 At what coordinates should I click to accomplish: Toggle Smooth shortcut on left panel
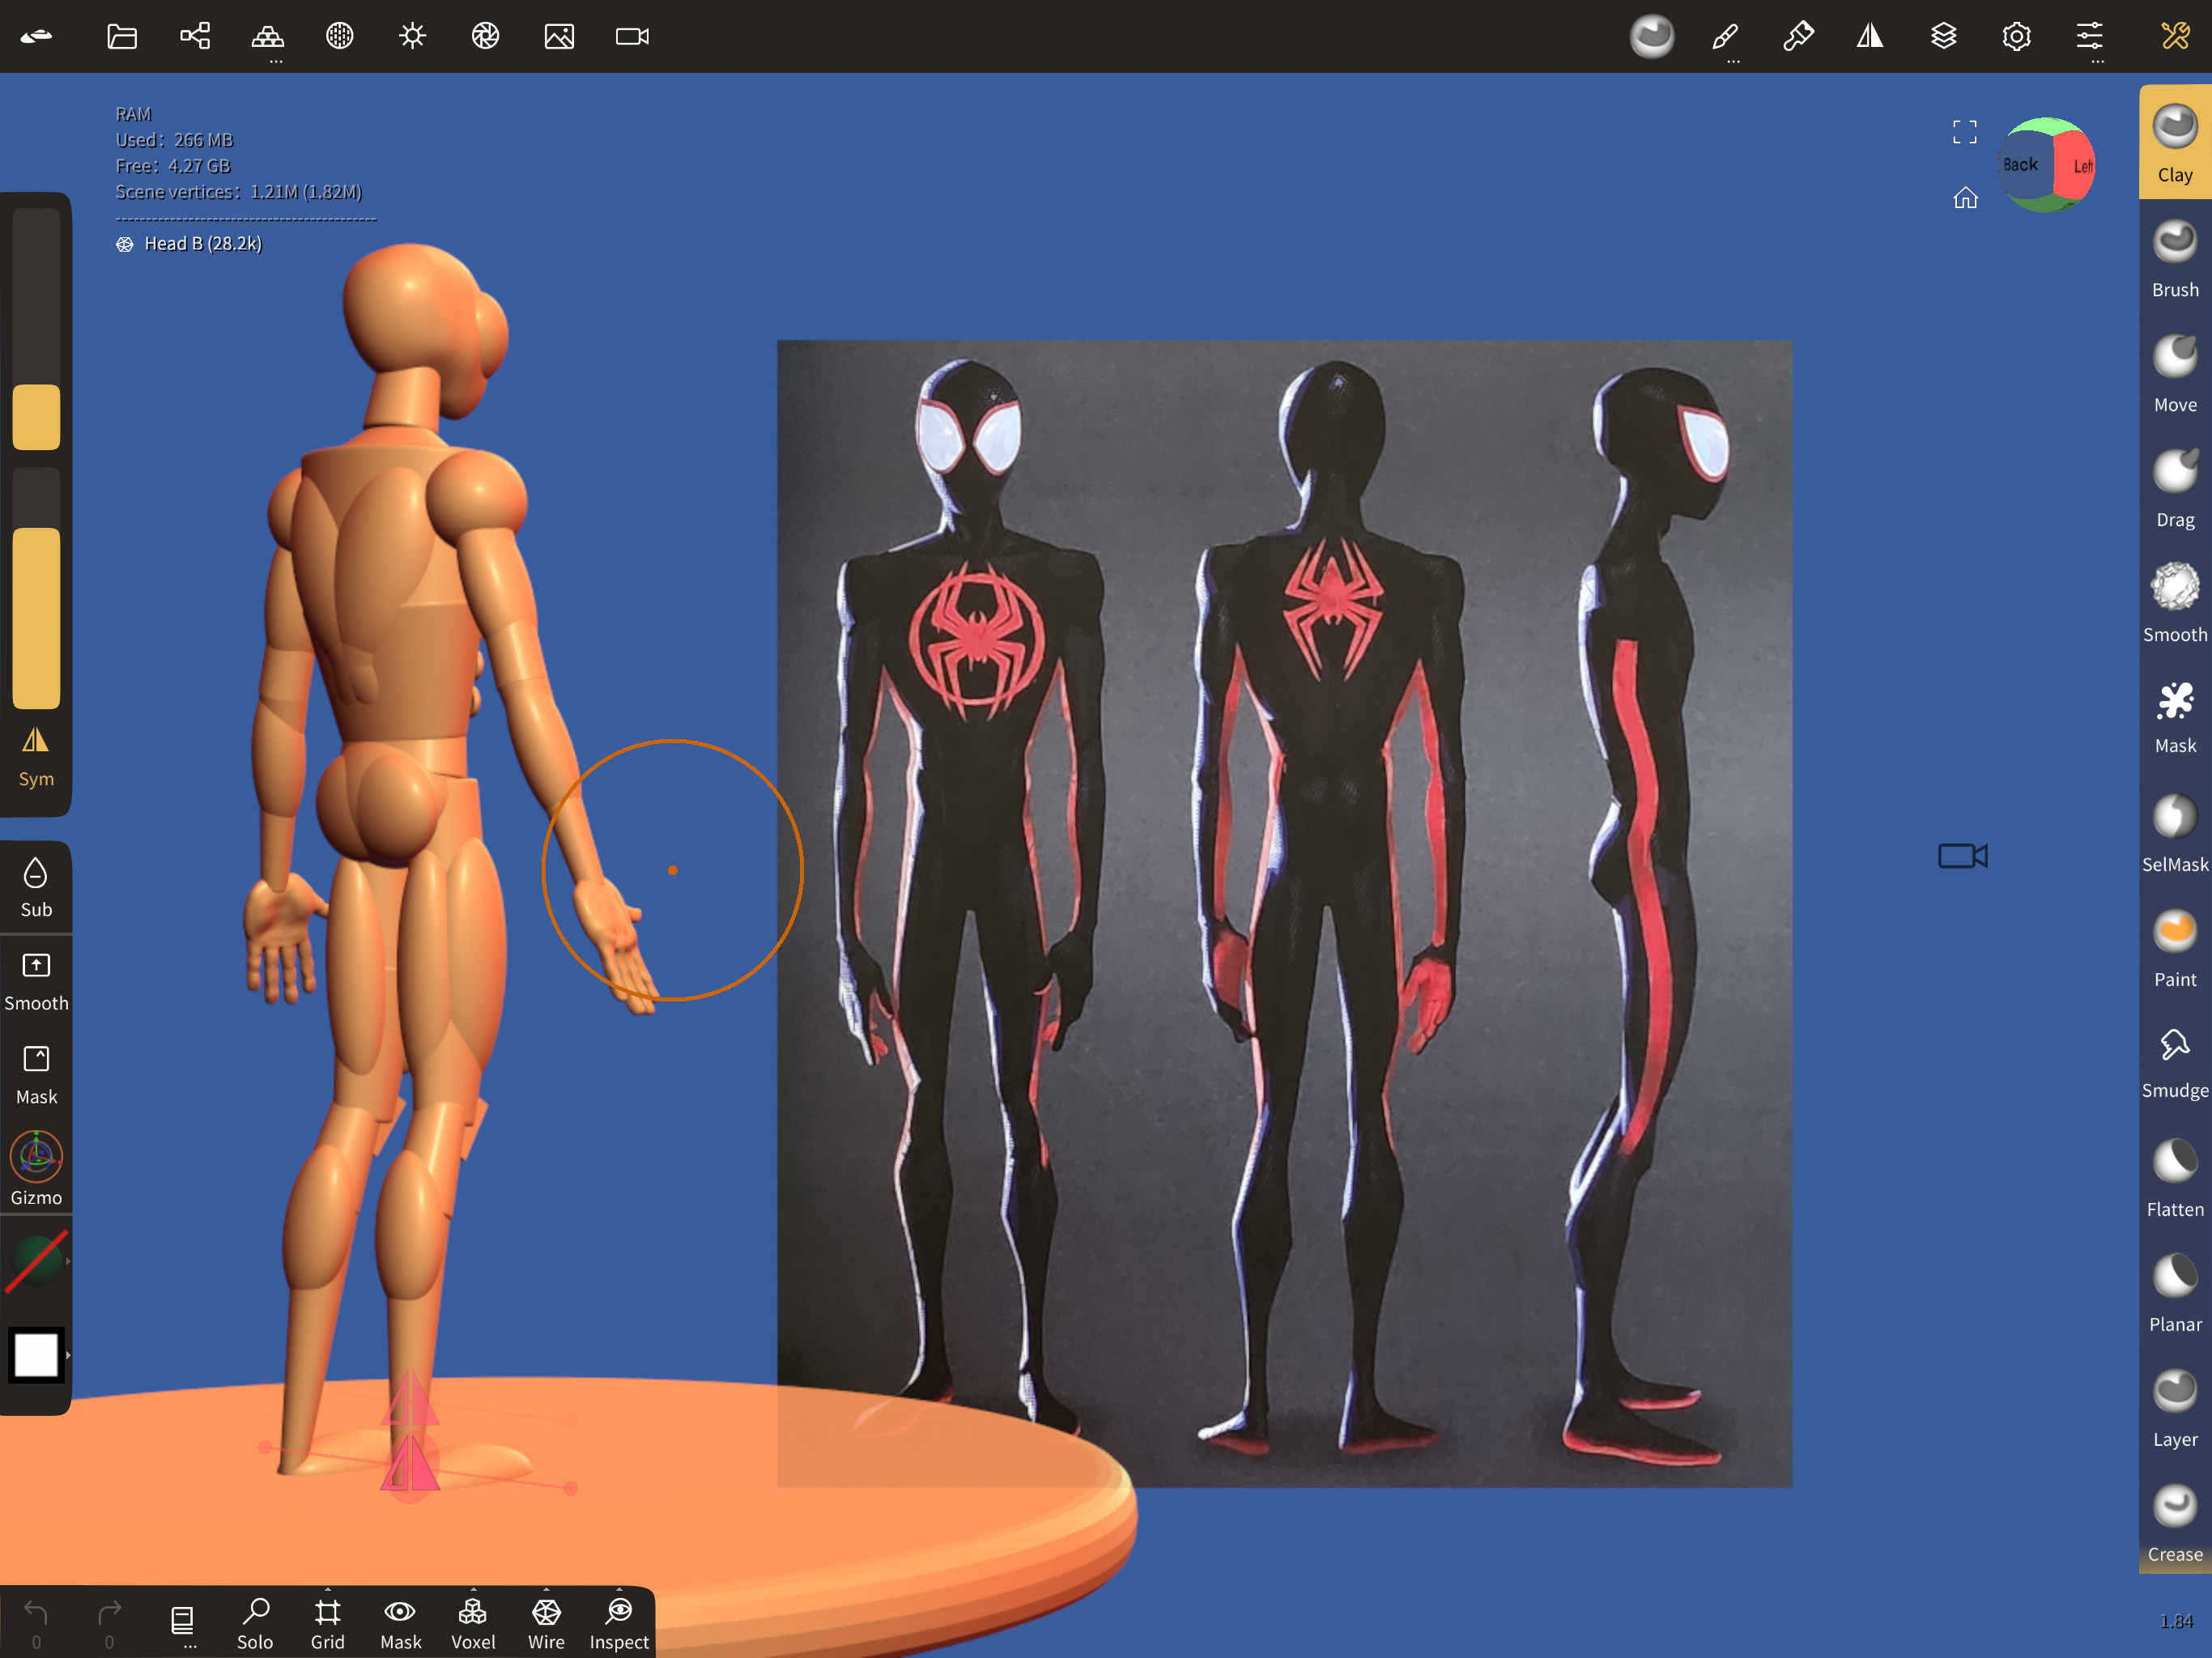click(36, 982)
